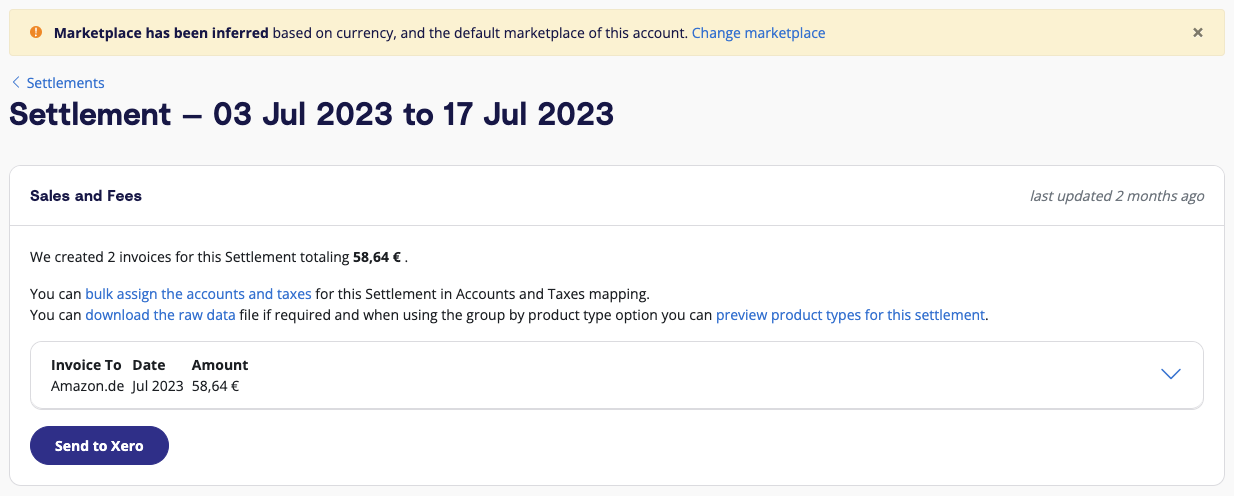Click the Date column header
The width and height of the screenshot is (1234, 496).
pyautogui.click(x=149, y=365)
